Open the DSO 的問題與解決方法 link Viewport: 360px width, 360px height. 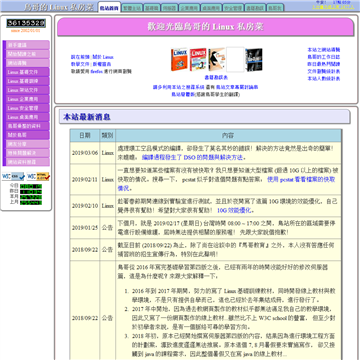(194, 157)
